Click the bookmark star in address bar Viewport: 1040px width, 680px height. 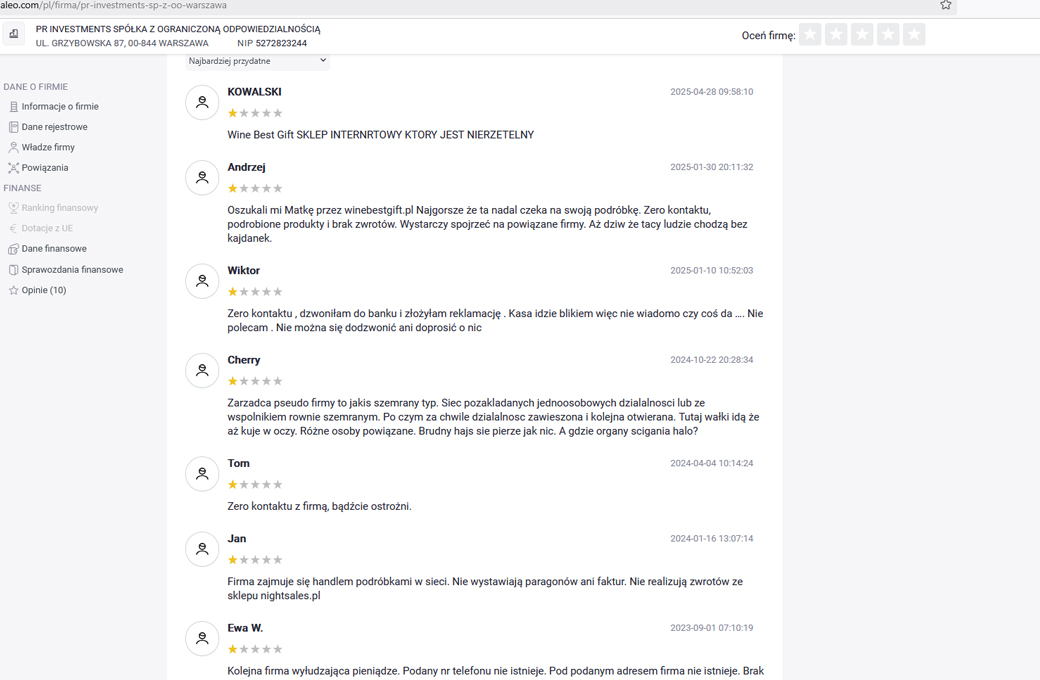click(946, 5)
